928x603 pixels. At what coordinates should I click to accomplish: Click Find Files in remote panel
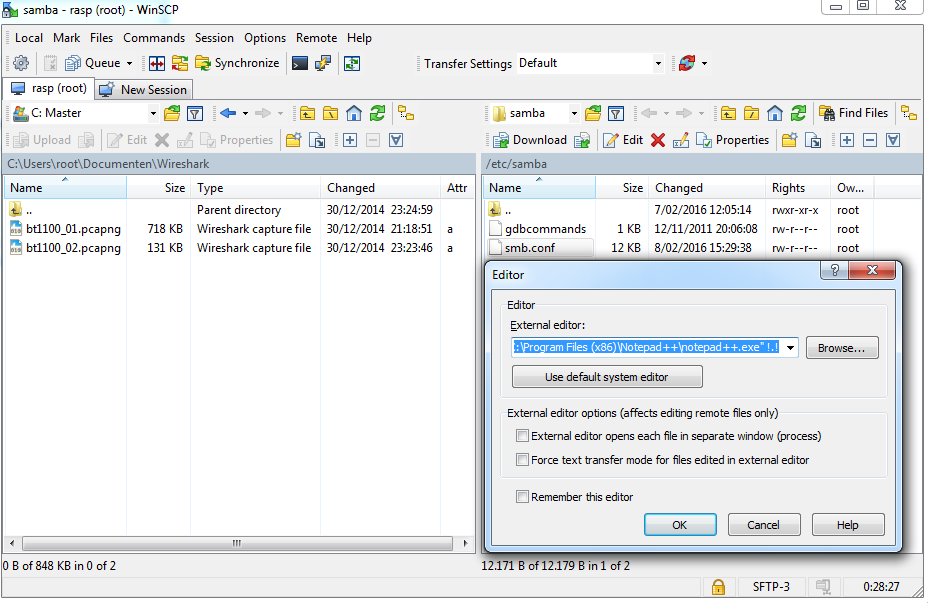tap(853, 113)
